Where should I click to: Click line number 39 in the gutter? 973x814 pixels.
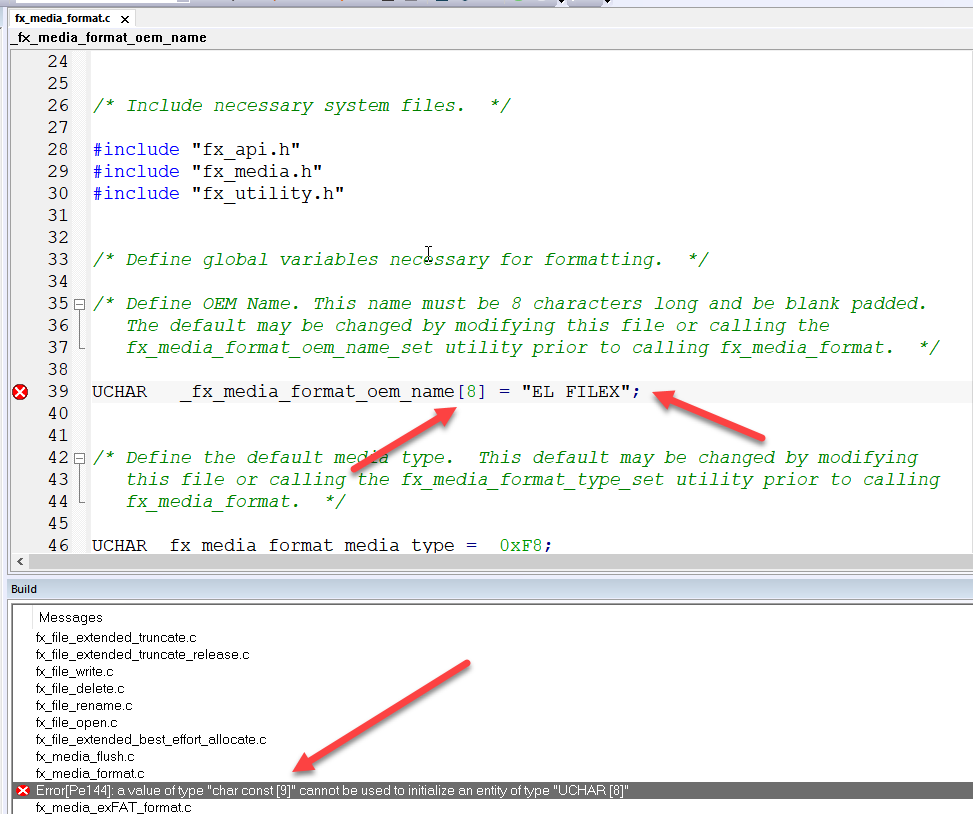click(x=58, y=391)
